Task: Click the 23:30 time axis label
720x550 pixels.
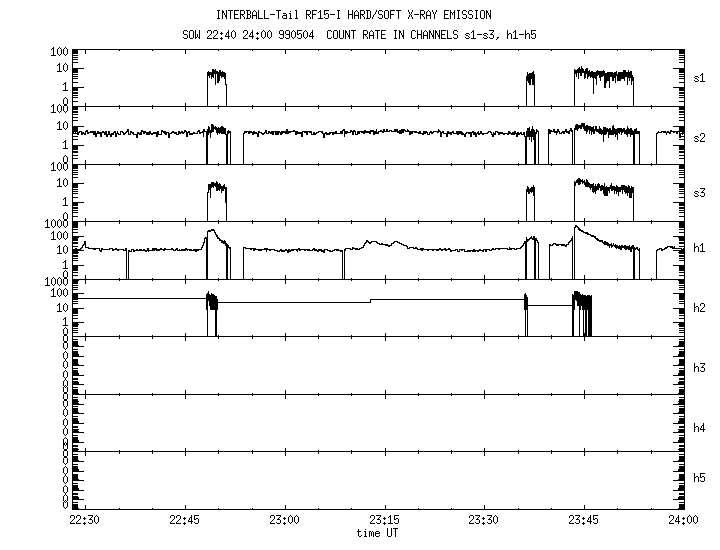Action: click(483, 520)
